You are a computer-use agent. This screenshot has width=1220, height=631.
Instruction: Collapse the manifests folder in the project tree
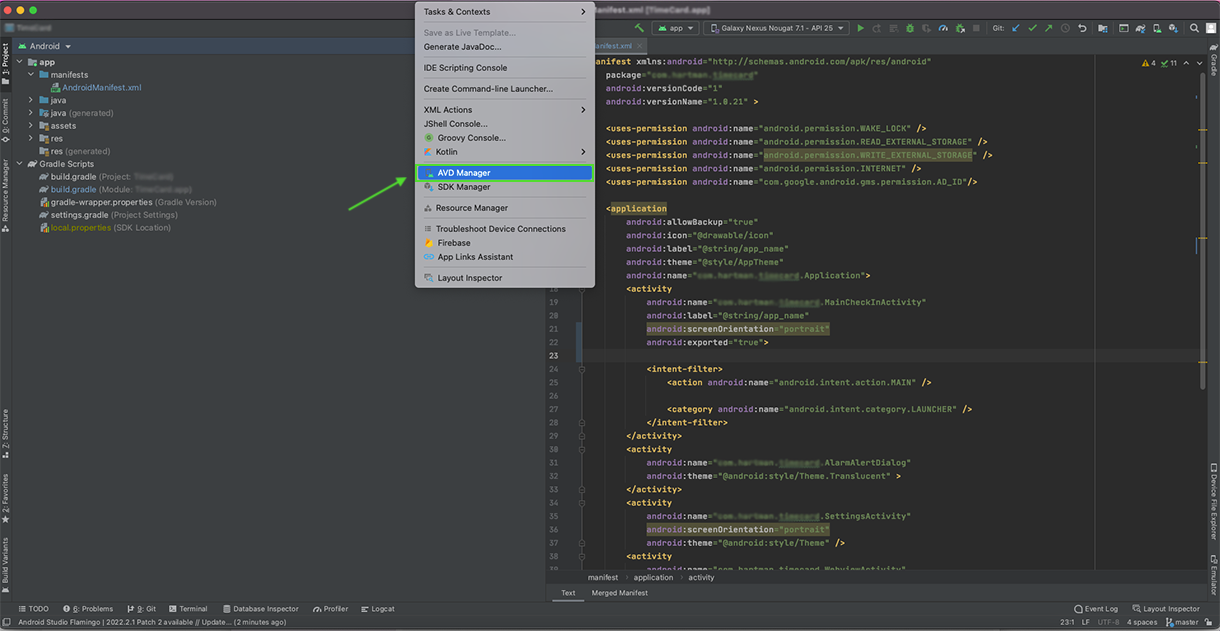click(x=30, y=74)
